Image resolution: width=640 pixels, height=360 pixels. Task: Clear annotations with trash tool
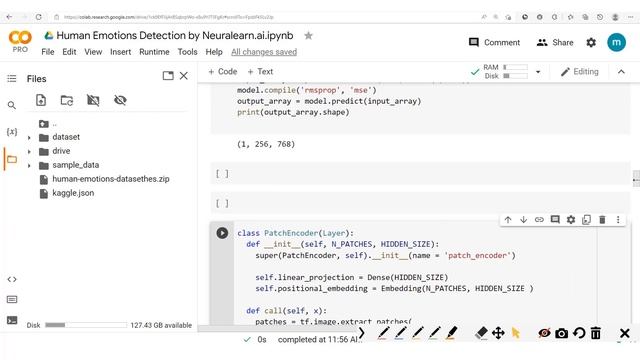point(596,333)
